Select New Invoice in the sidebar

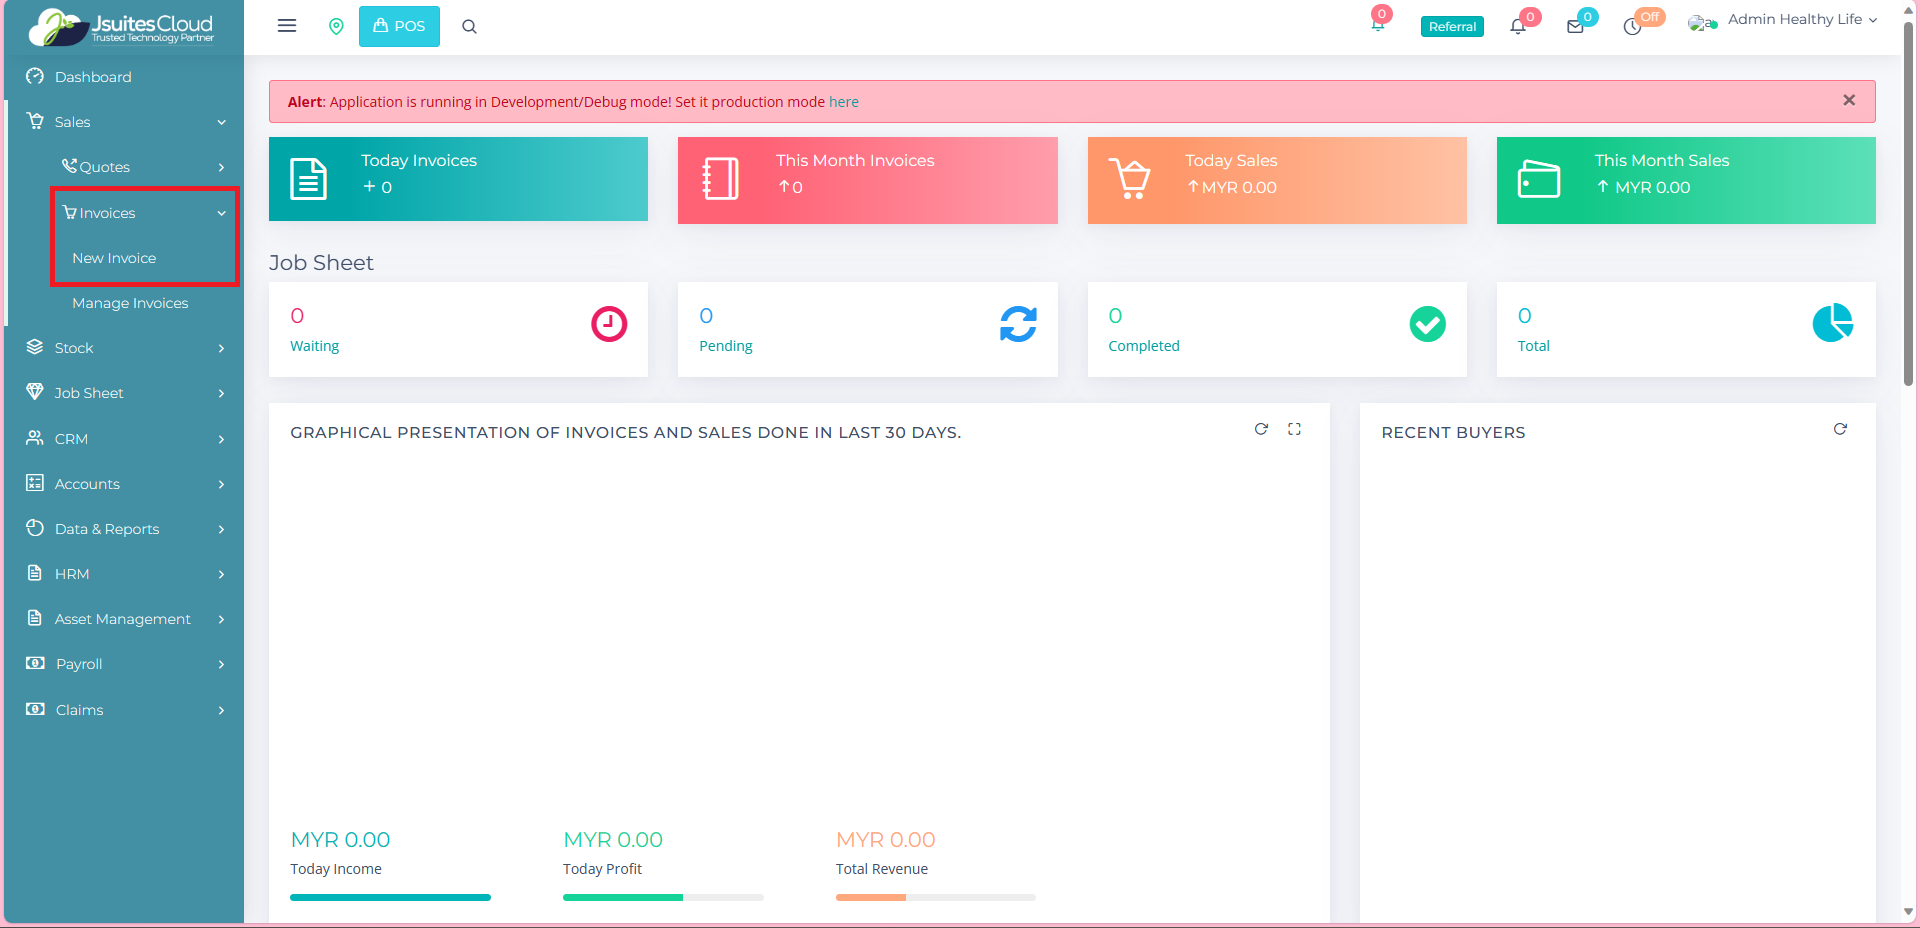pos(114,258)
